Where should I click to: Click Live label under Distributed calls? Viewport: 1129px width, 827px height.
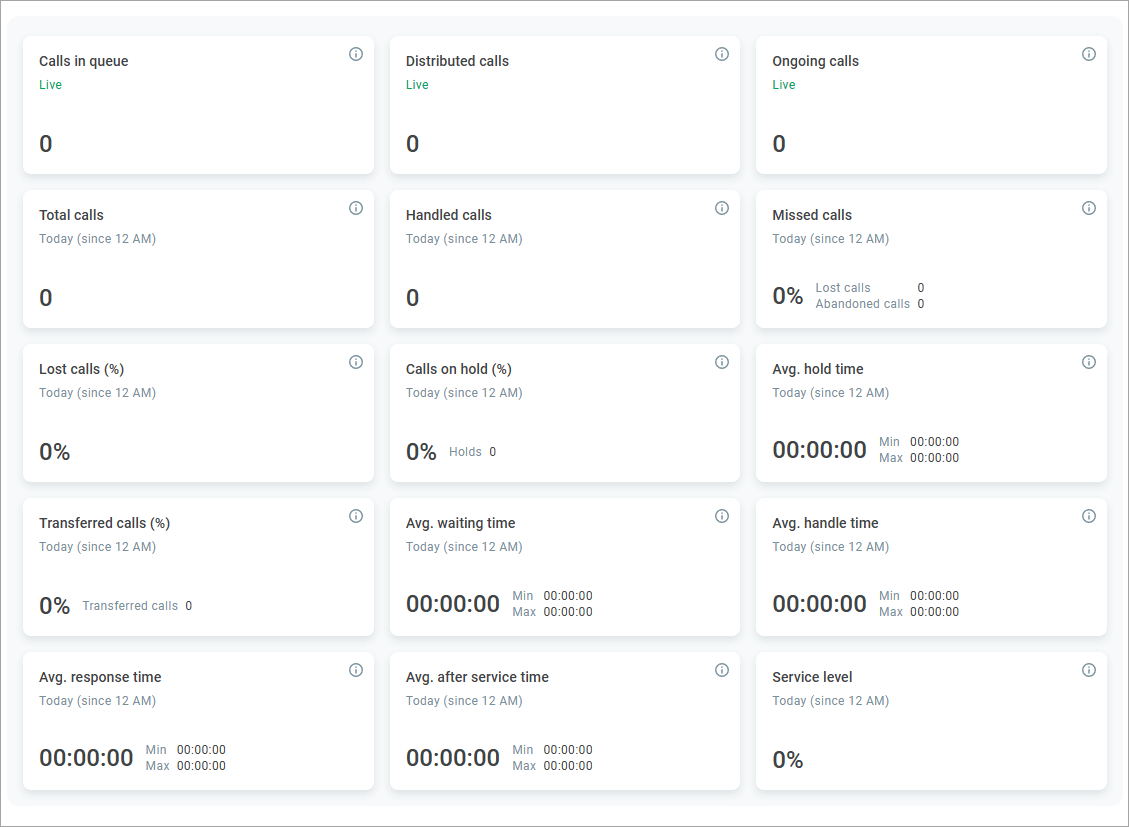[417, 85]
